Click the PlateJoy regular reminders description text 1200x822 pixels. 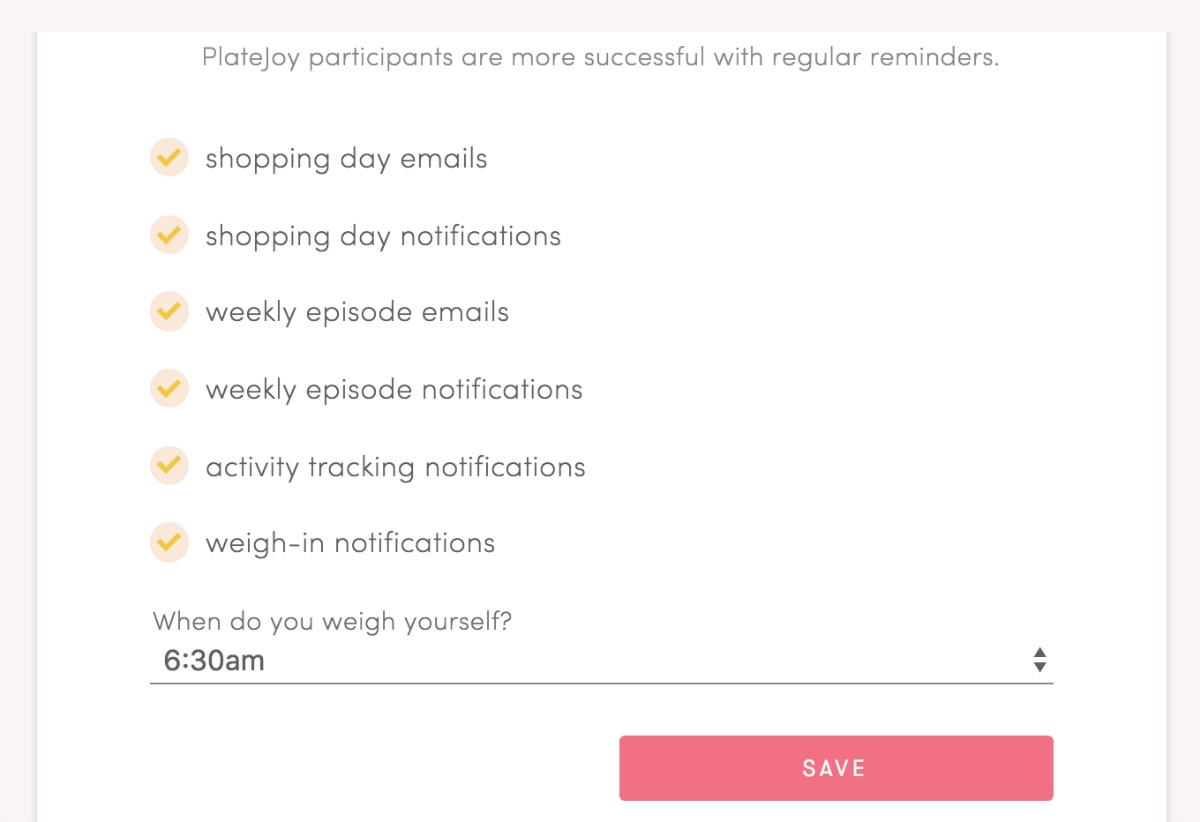pyautogui.click(x=600, y=57)
